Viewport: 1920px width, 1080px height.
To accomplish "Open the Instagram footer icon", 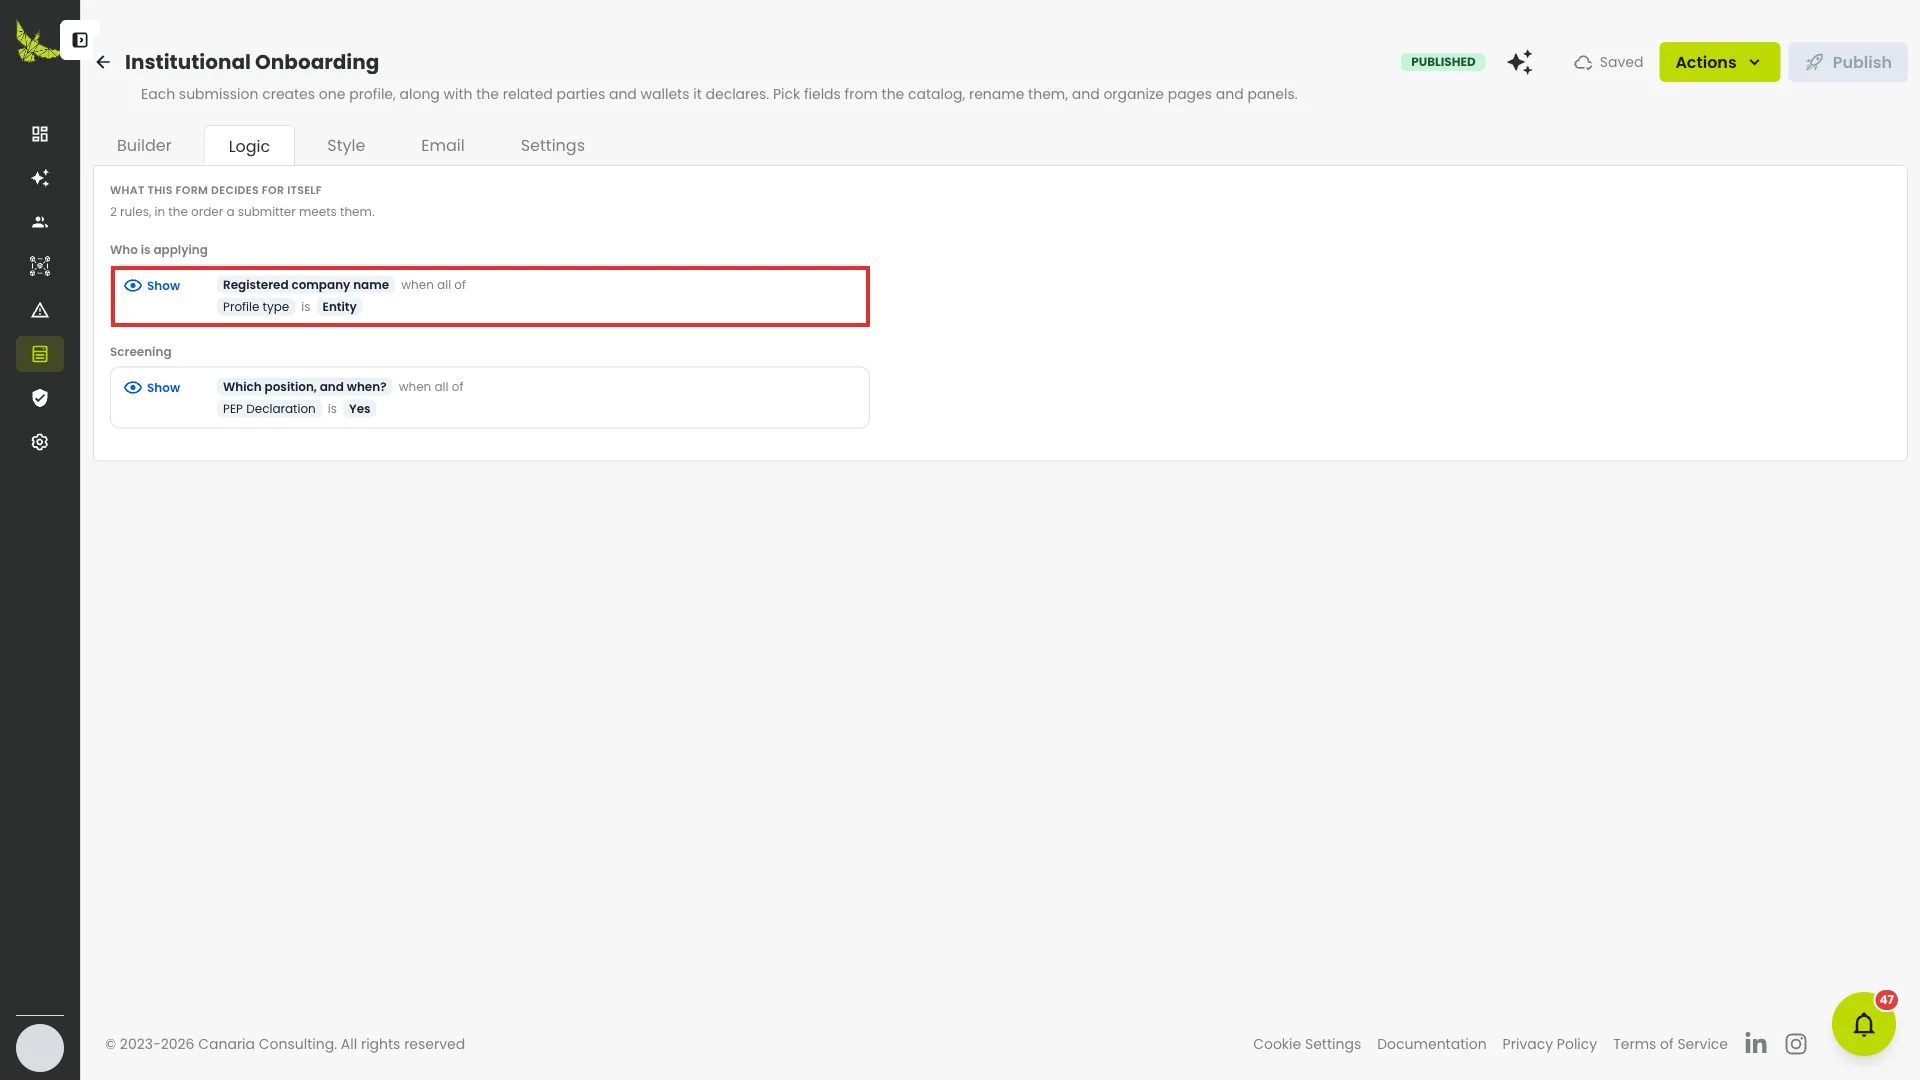I will click(1796, 1044).
